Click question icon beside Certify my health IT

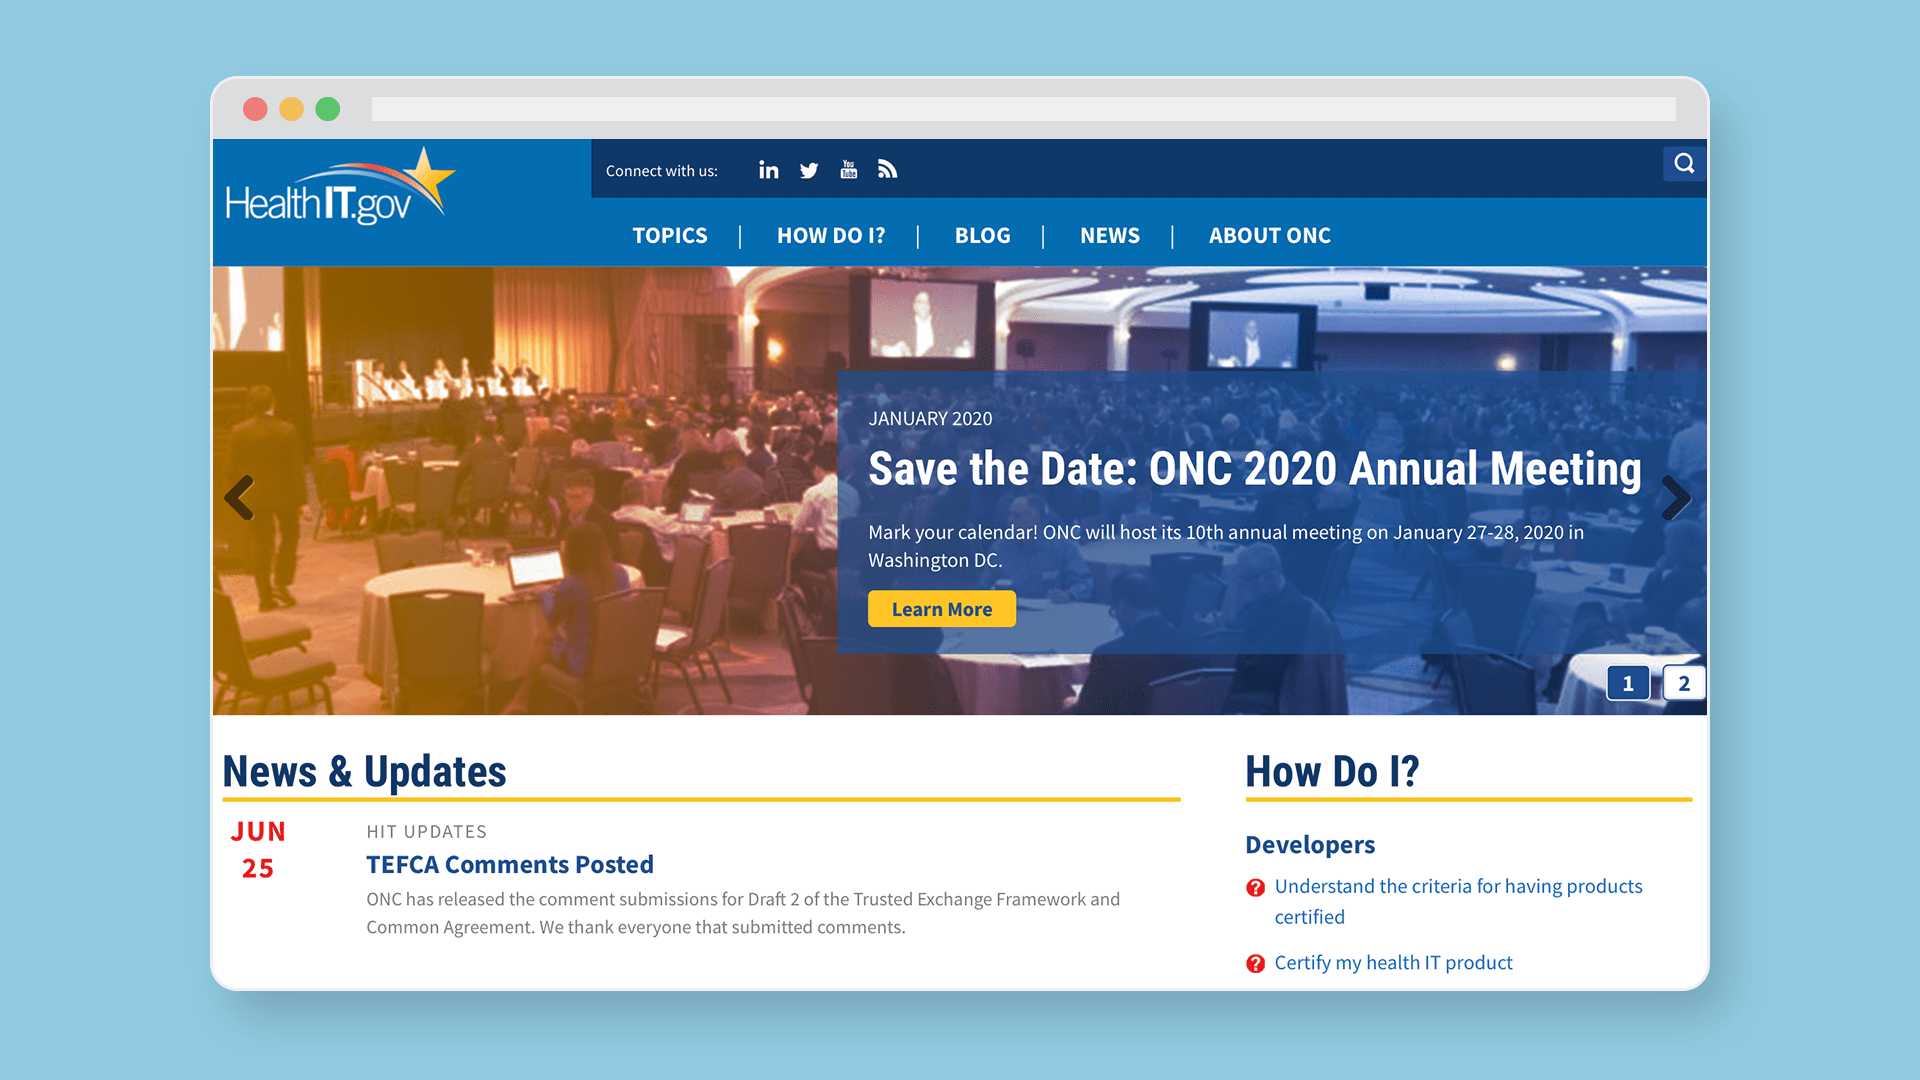pos(1255,963)
